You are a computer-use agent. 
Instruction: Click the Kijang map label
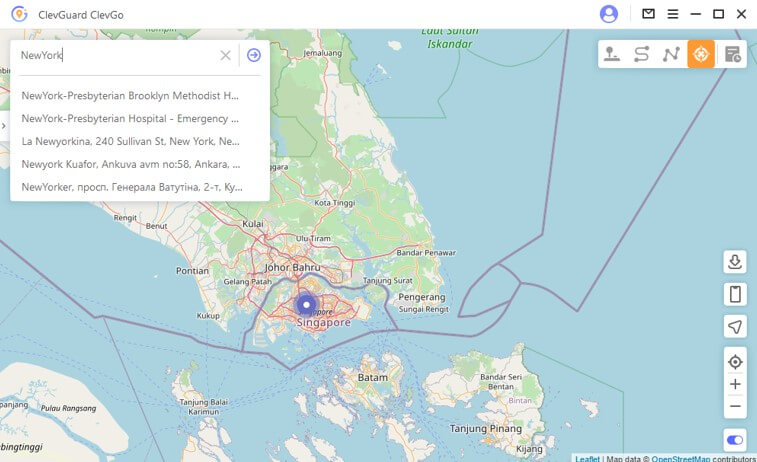(x=529, y=449)
